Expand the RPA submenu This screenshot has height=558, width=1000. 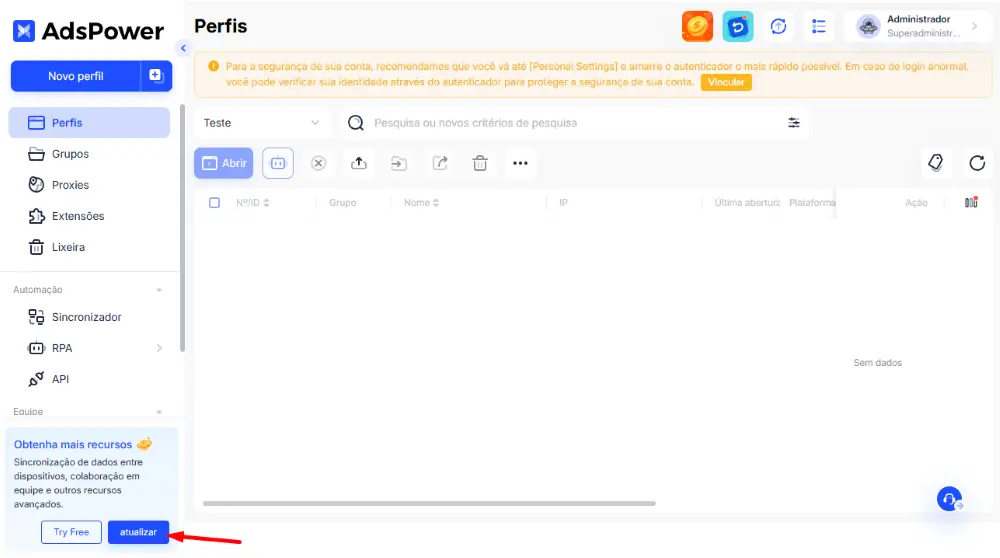[x=159, y=348]
